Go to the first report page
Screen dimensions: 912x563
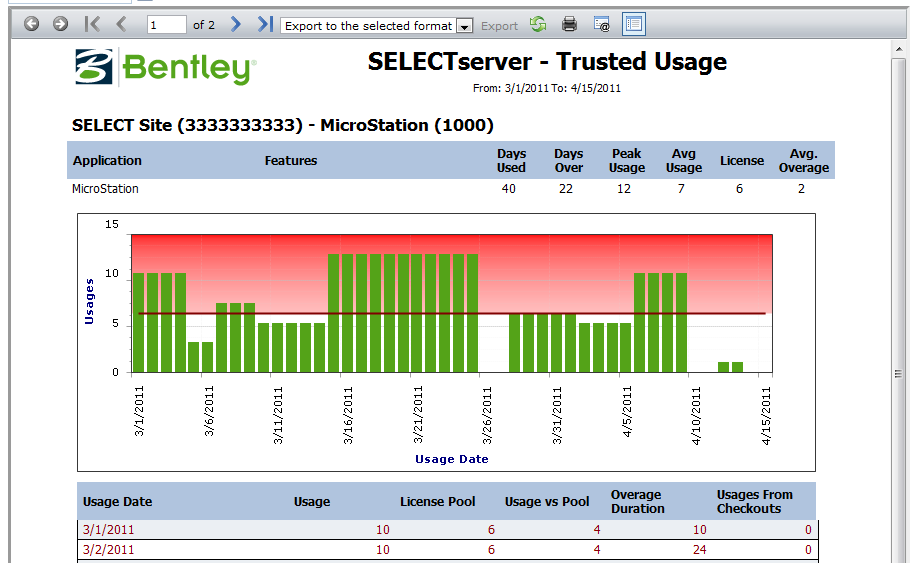(92, 24)
